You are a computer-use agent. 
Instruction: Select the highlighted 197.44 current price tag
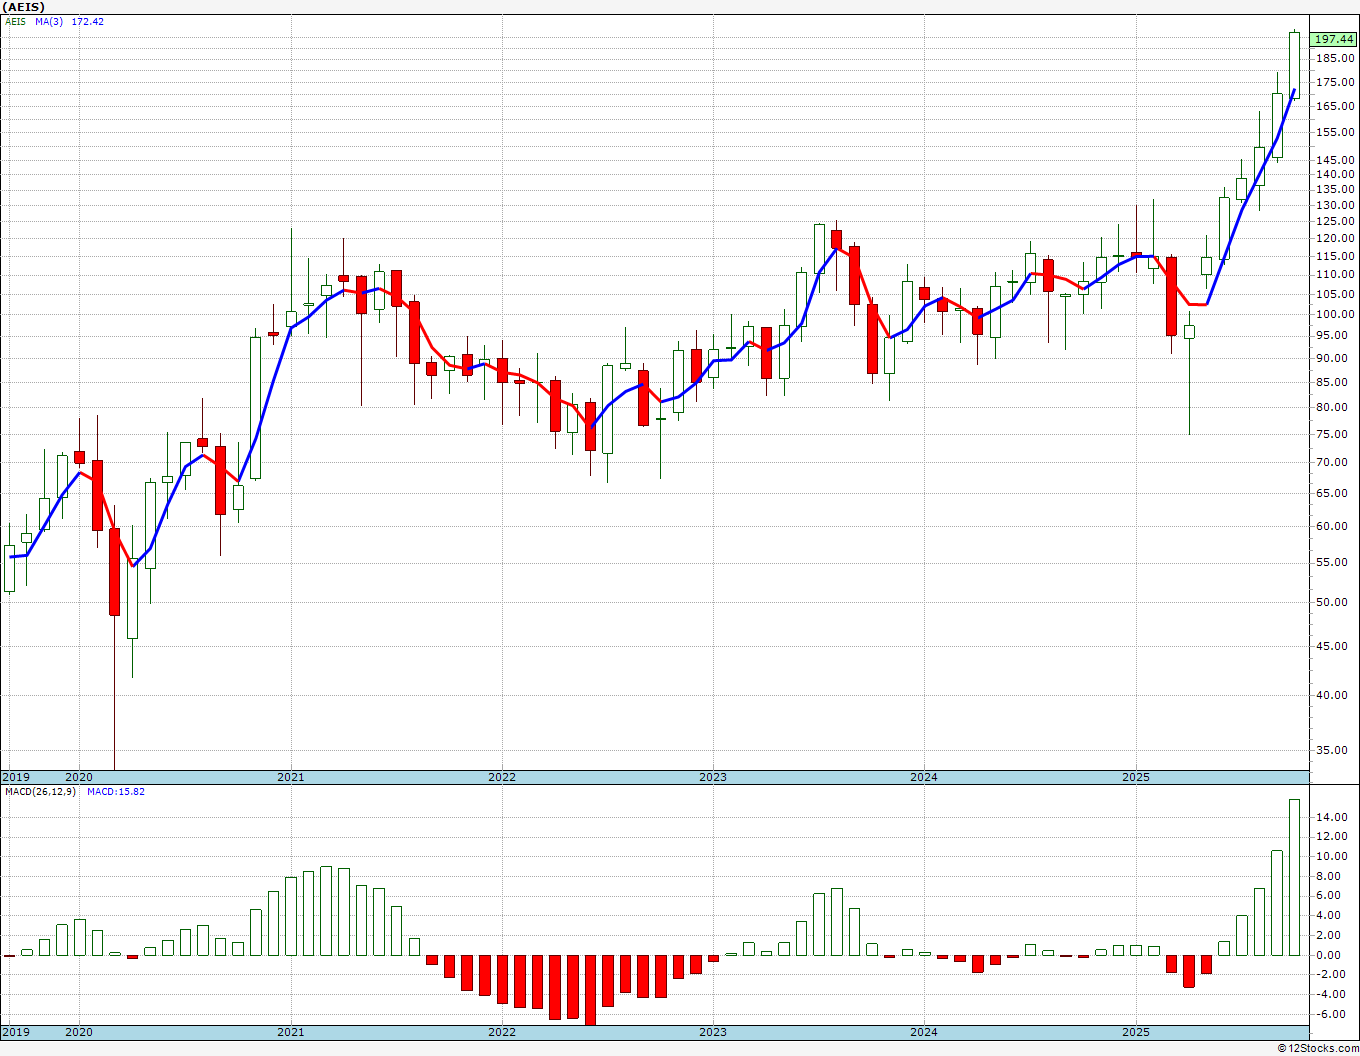1334,39
